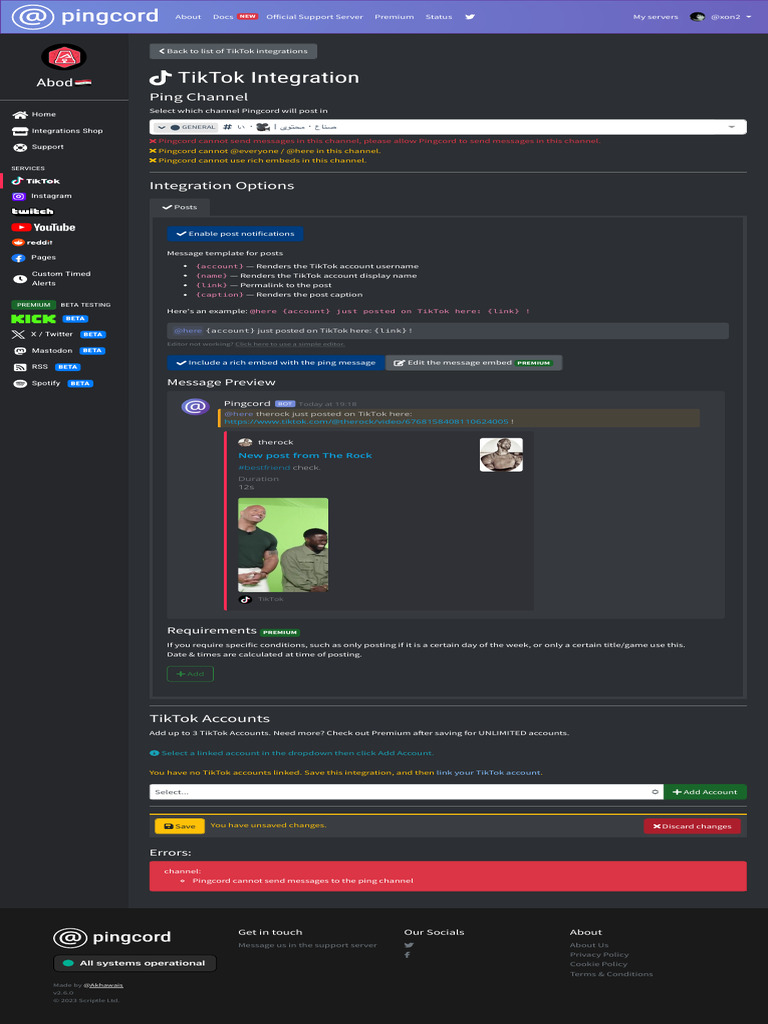The height and width of the screenshot is (1024, 768).
Task: Open the Twitch service in sidebar
Action: [x=33, y=211]
